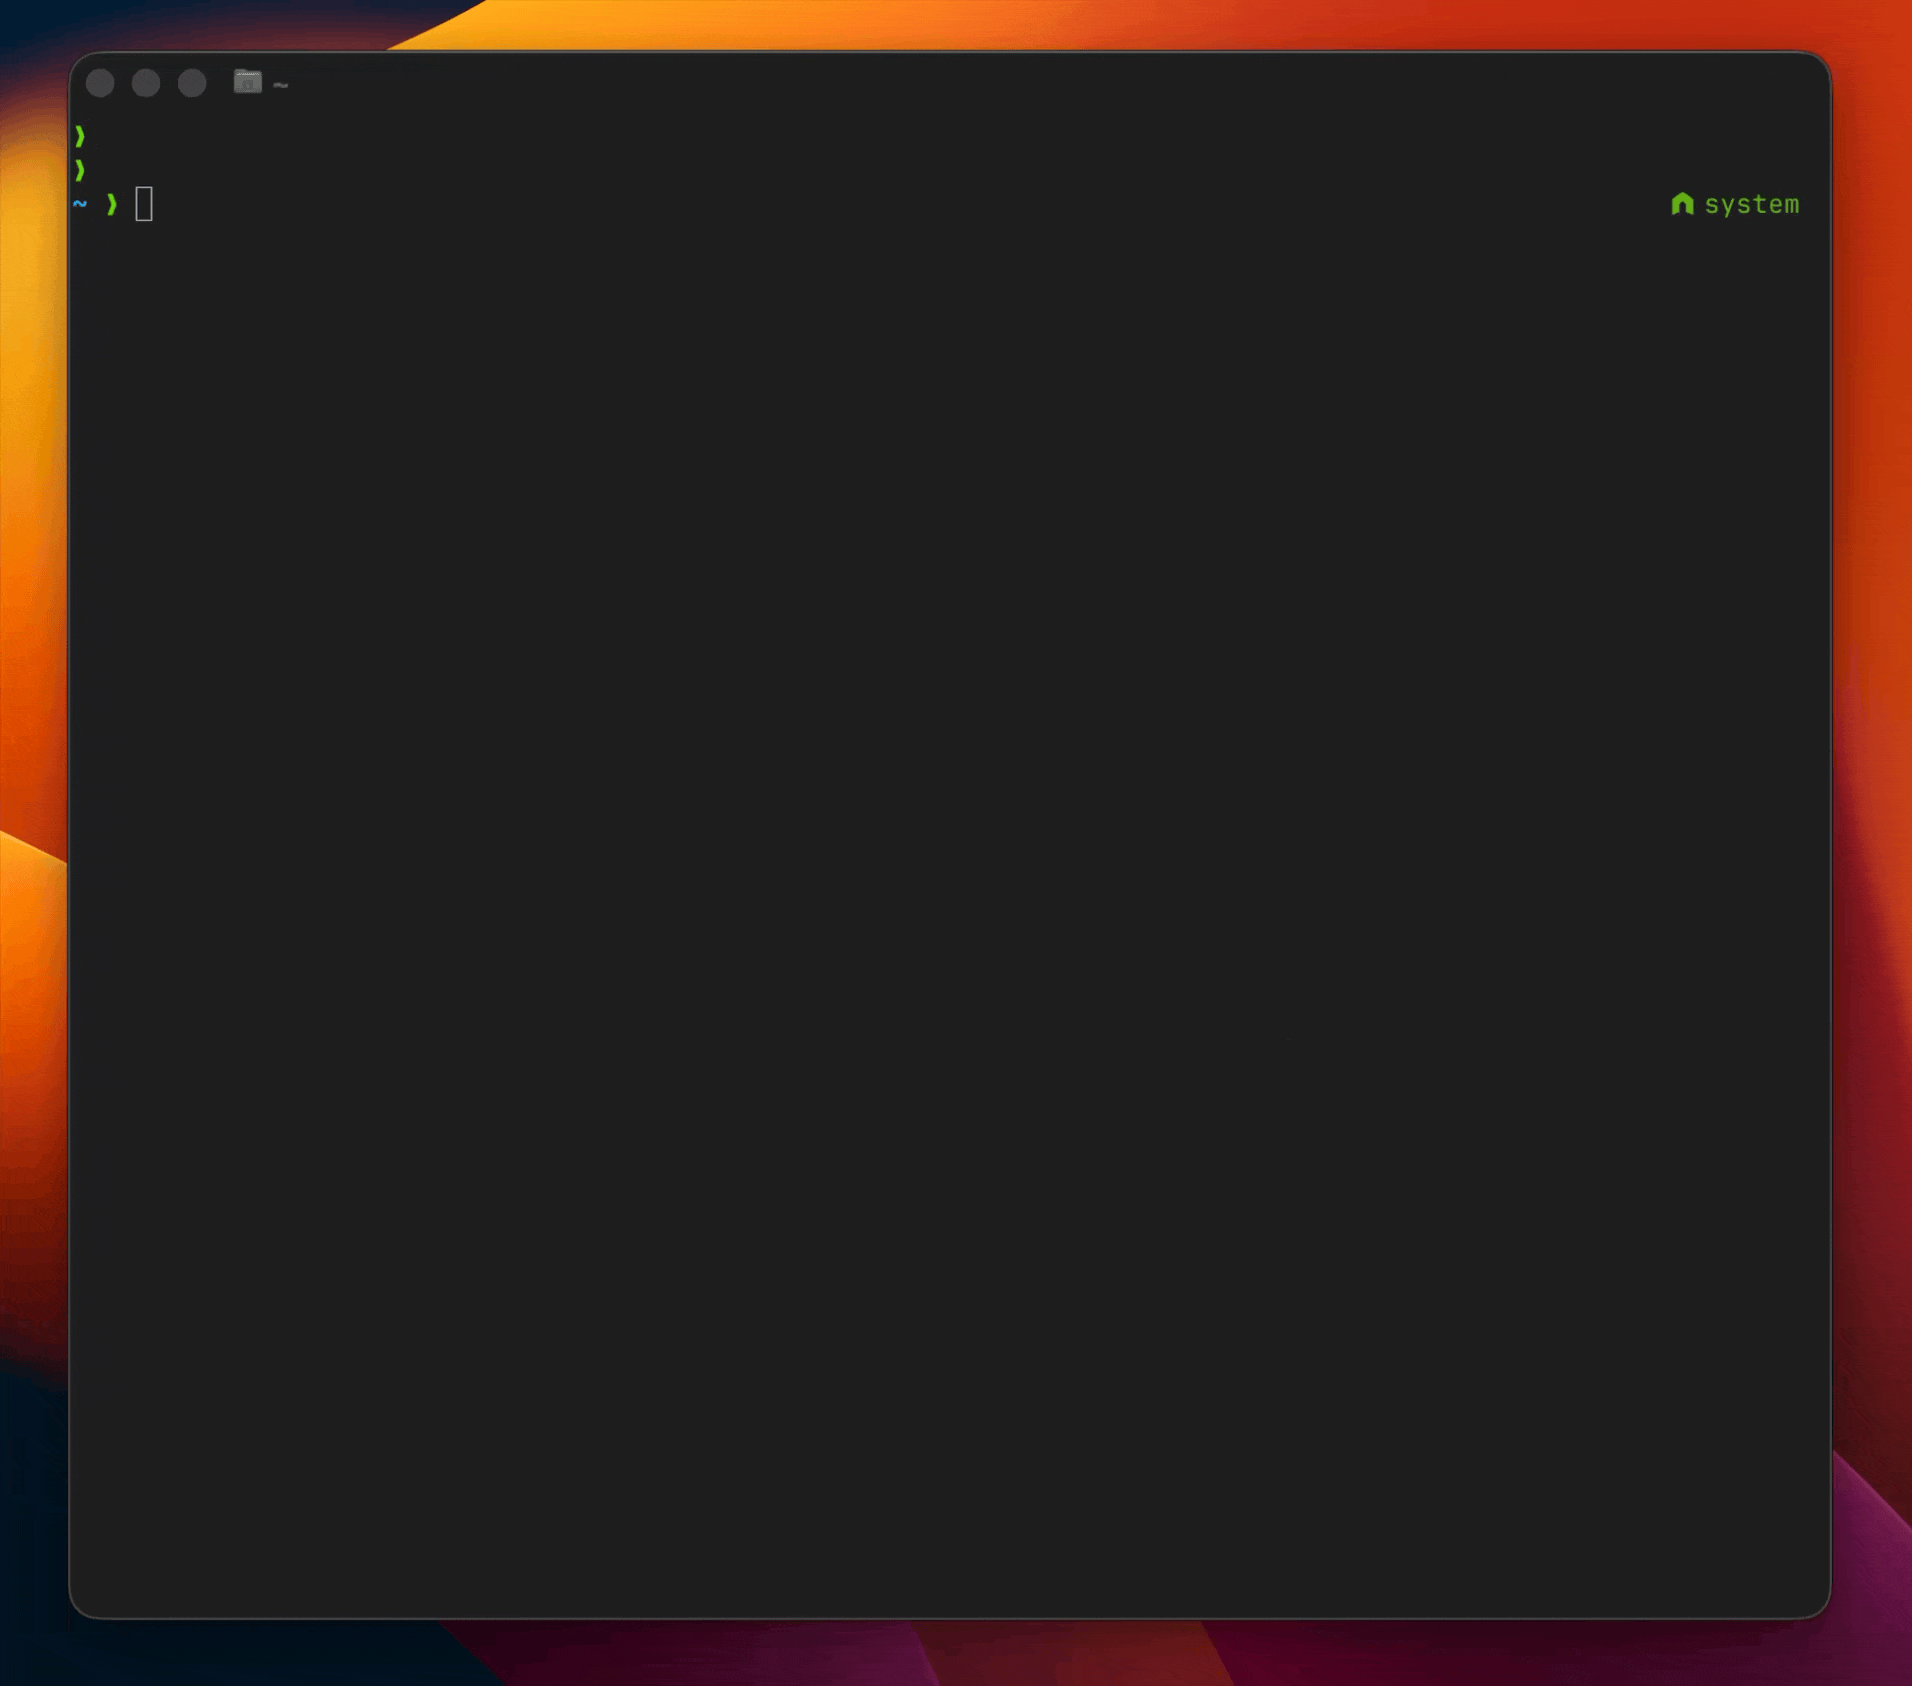Click the first green prompt chevron
The height and width of the screenshot is (1686, 1912).
[x=80, y=136]
